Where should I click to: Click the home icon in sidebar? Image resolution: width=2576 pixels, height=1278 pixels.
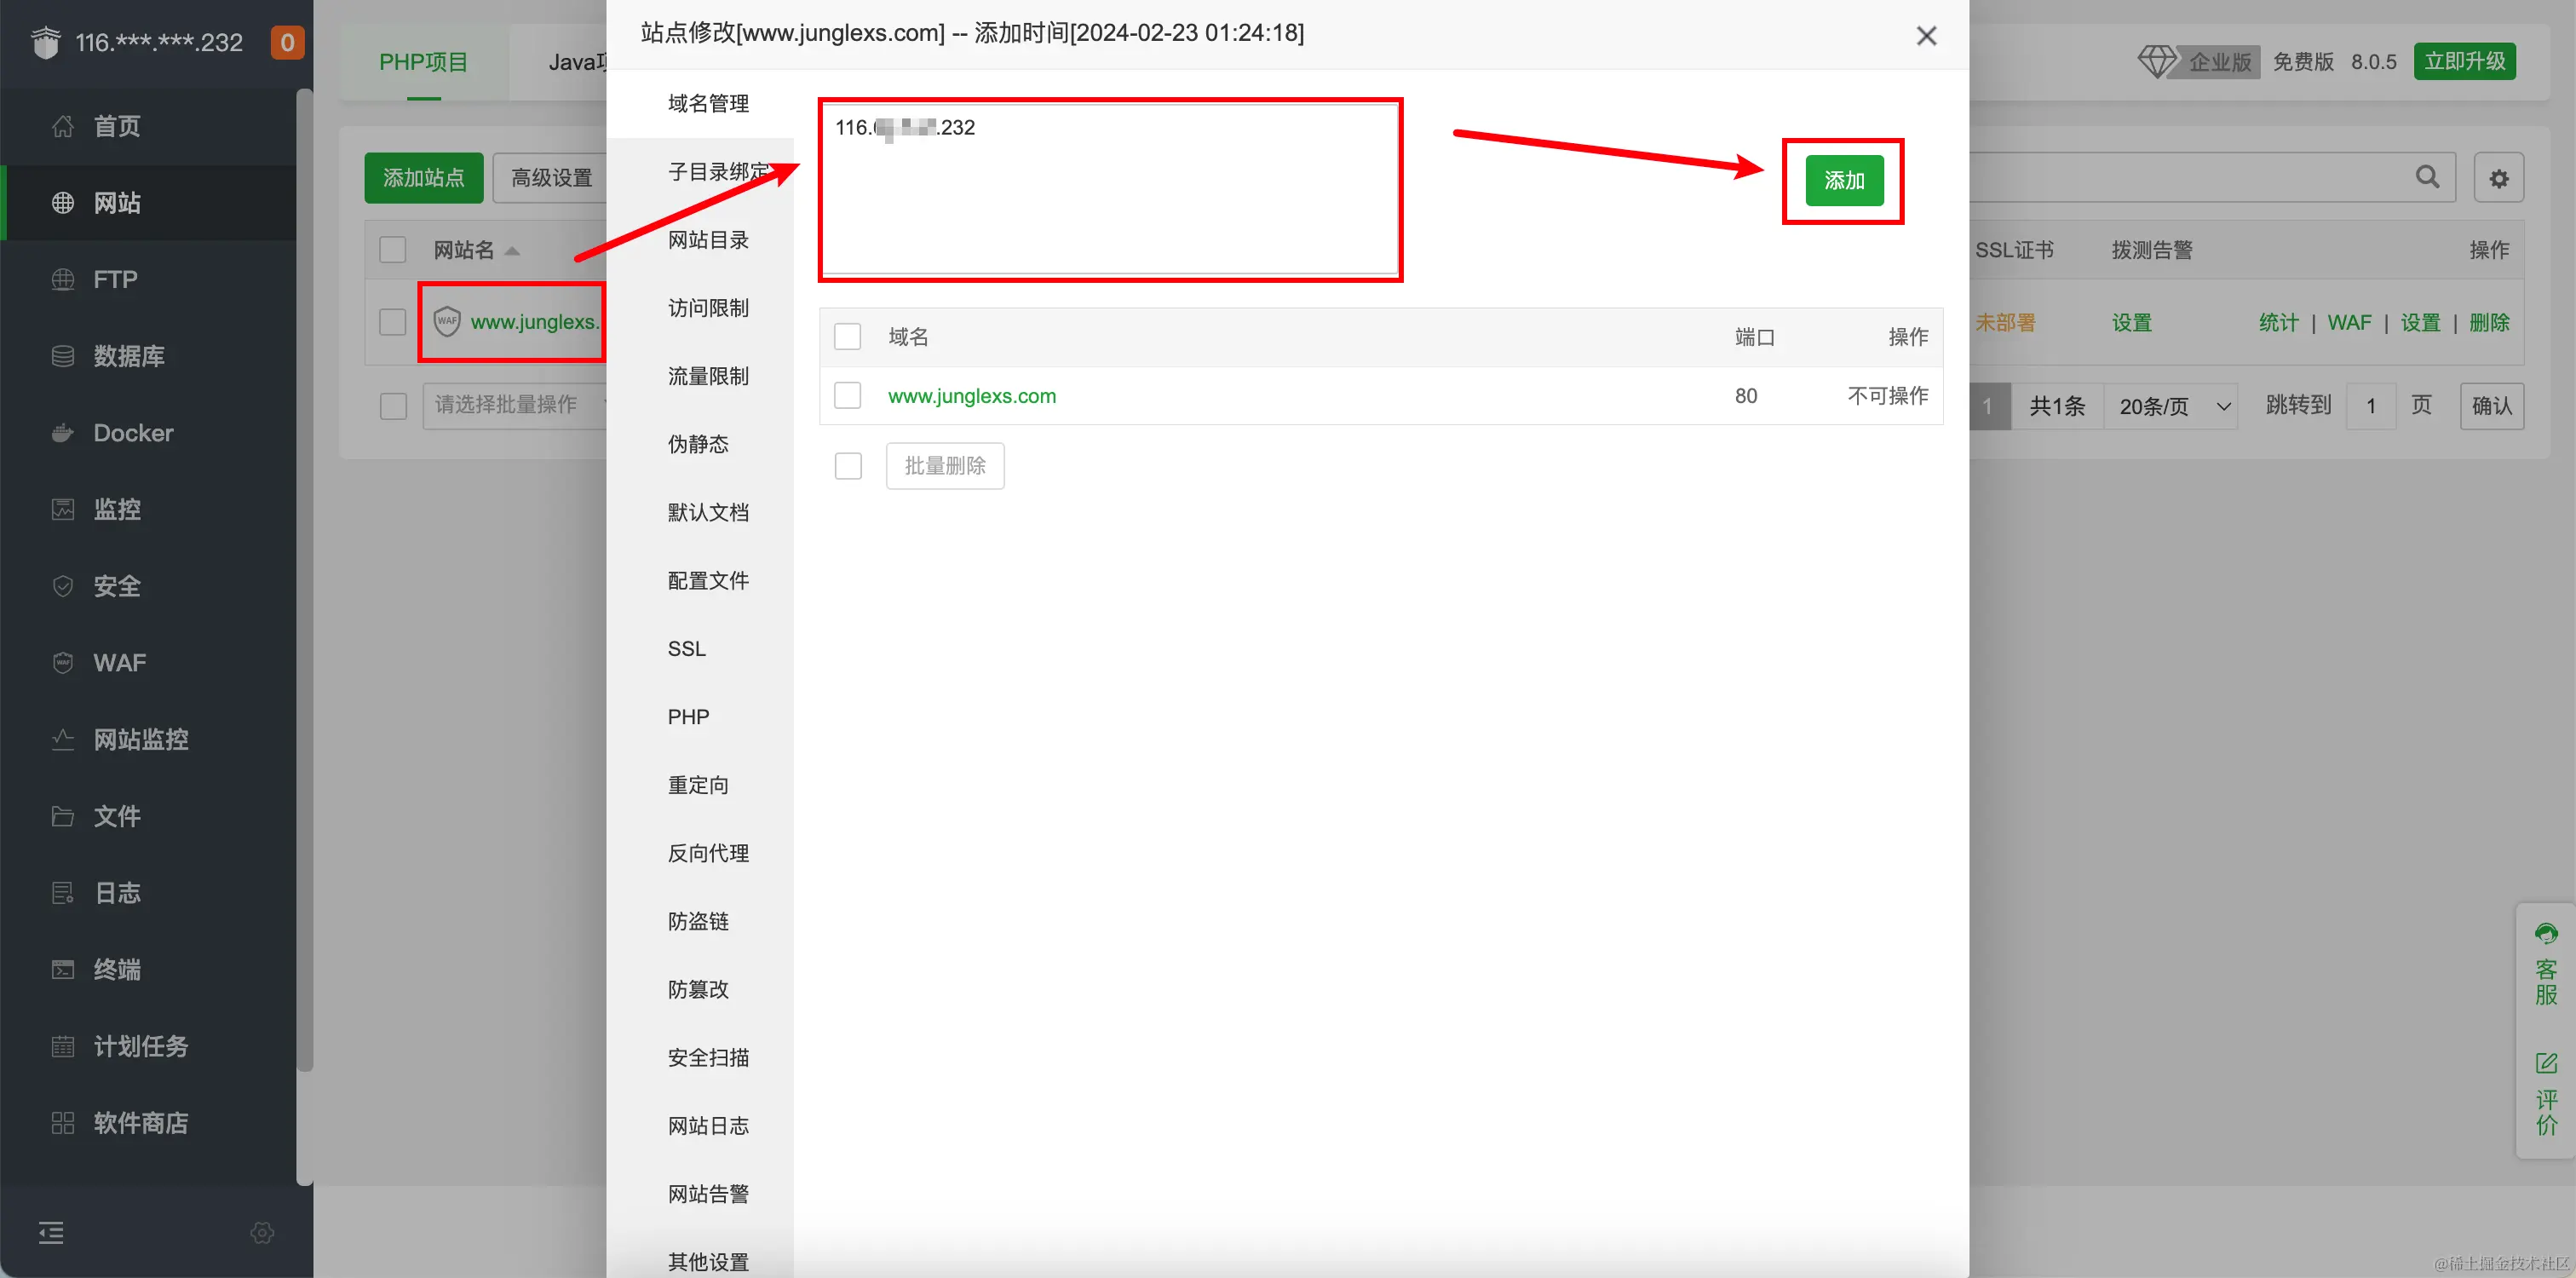[63, 126]
